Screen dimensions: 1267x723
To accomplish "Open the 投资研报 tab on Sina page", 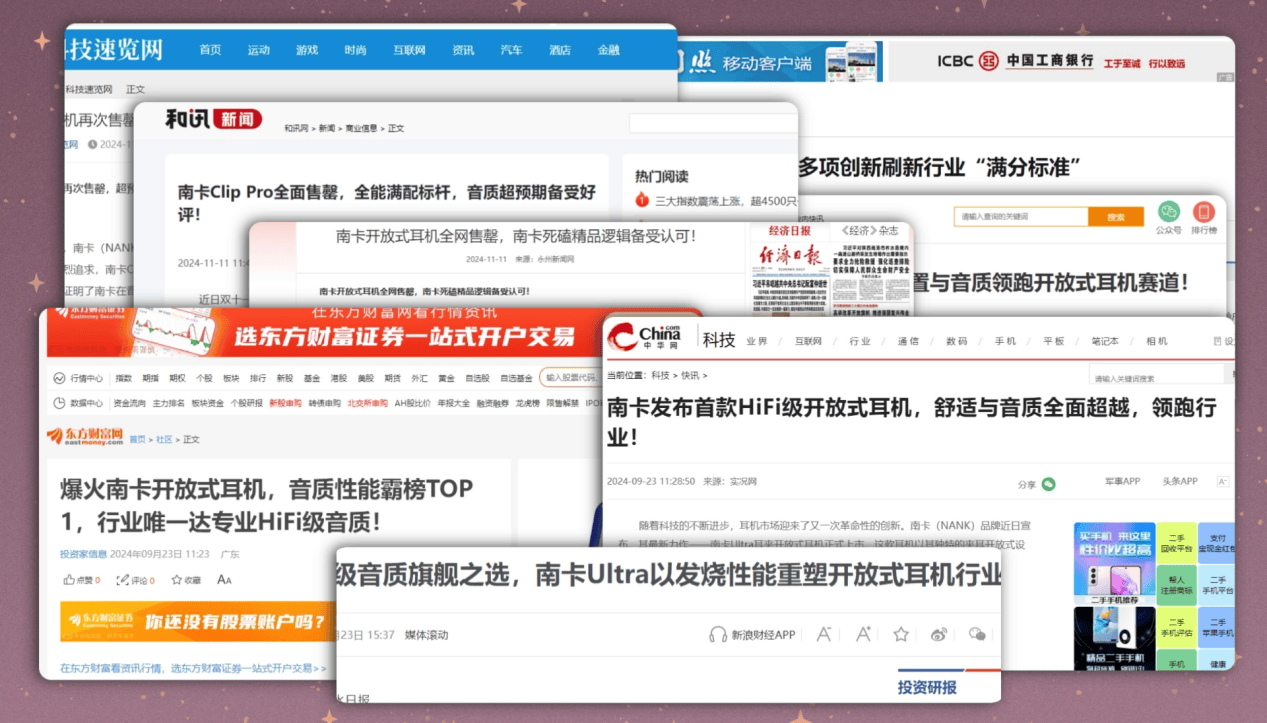I will click(x=927, y=687).
